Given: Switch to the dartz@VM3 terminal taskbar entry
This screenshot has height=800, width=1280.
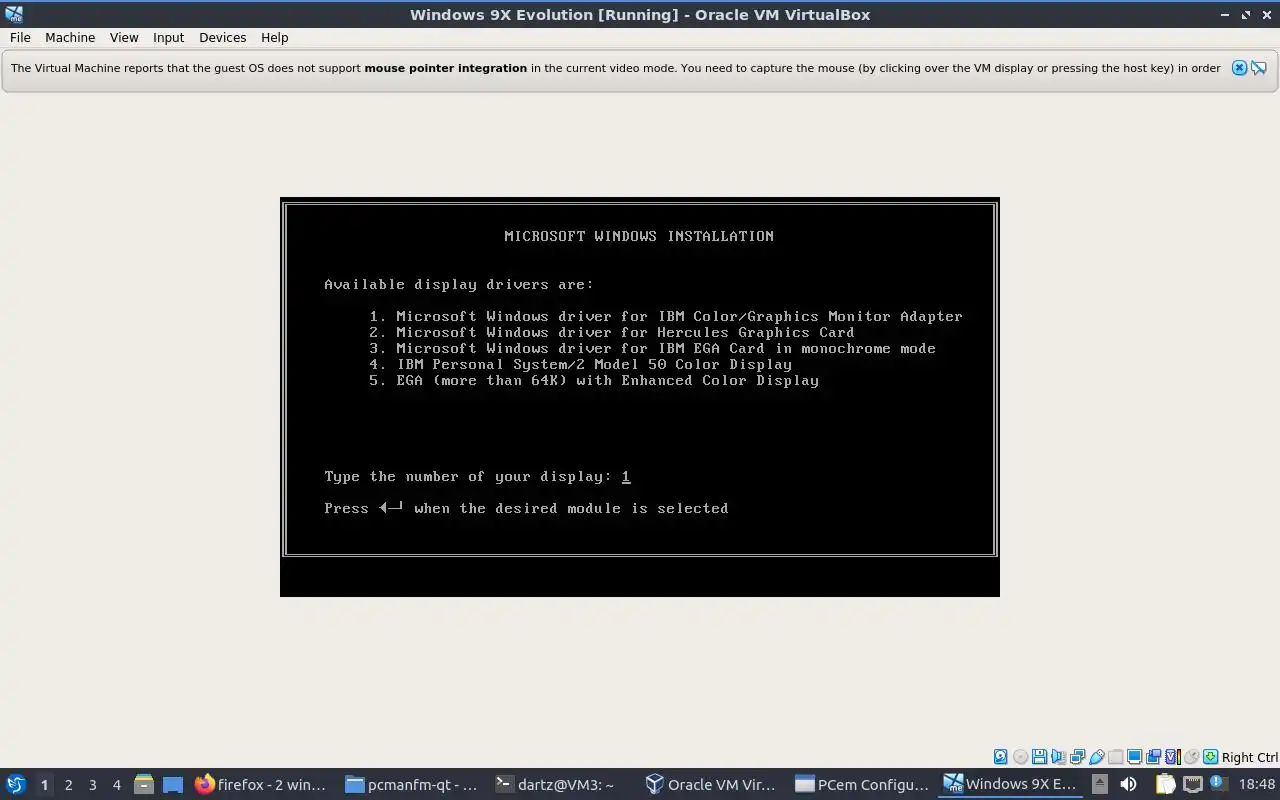Looking at the screenshot, I should click(562, 784).
